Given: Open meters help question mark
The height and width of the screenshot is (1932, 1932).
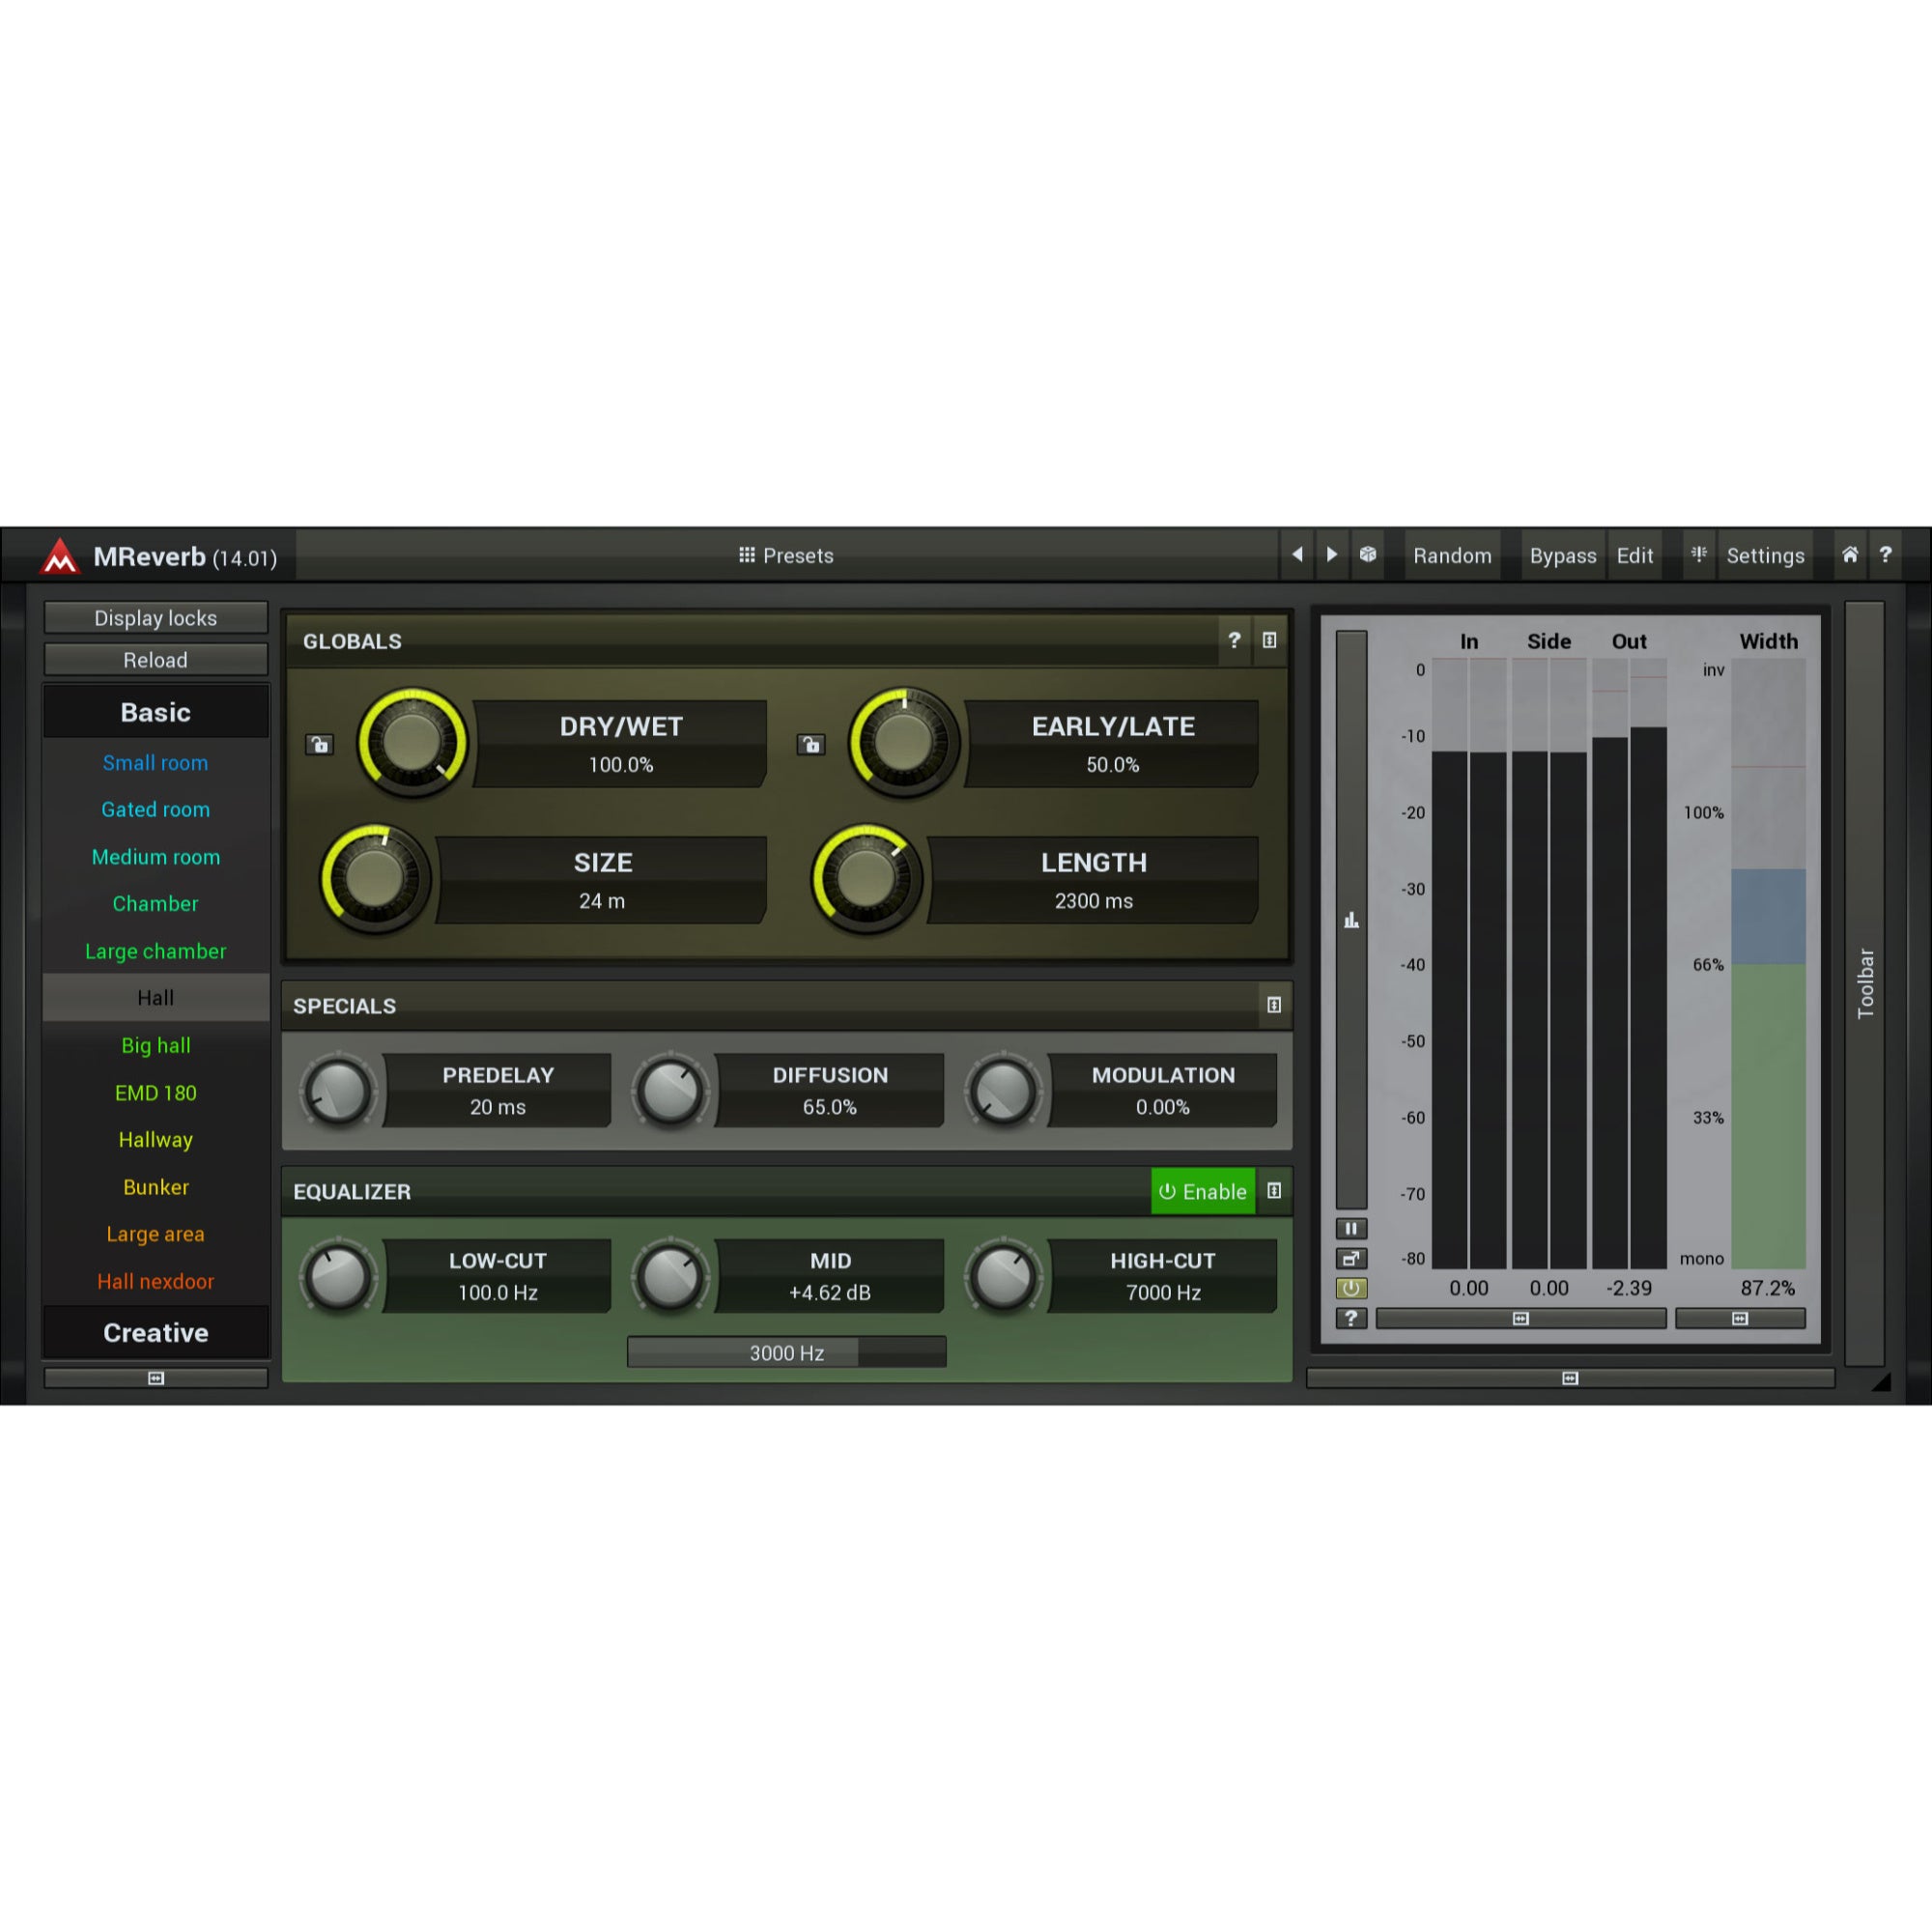Looking at the screenshot, I should tap(1351, 1318).
